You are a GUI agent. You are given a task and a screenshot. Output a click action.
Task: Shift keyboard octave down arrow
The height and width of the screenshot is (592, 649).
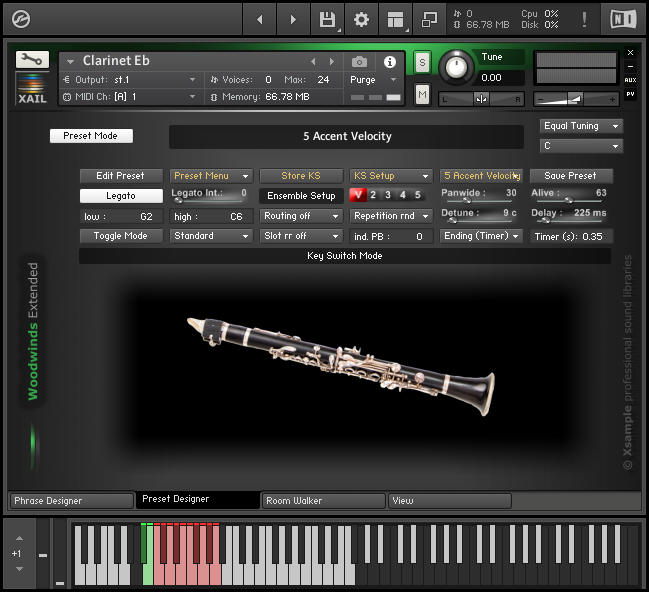19,569
